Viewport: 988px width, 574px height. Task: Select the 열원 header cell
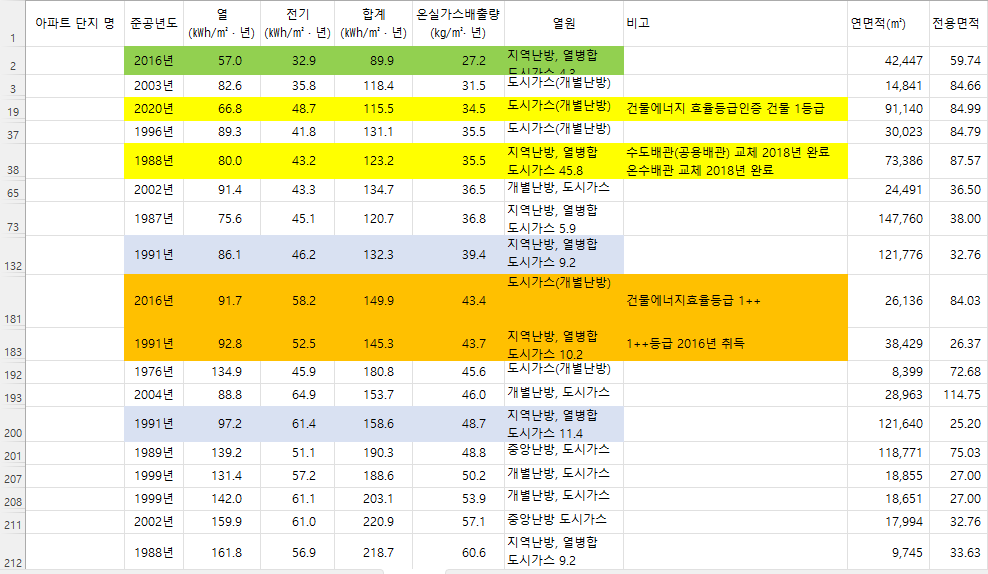pyautogui.click(x=564, y=23)
